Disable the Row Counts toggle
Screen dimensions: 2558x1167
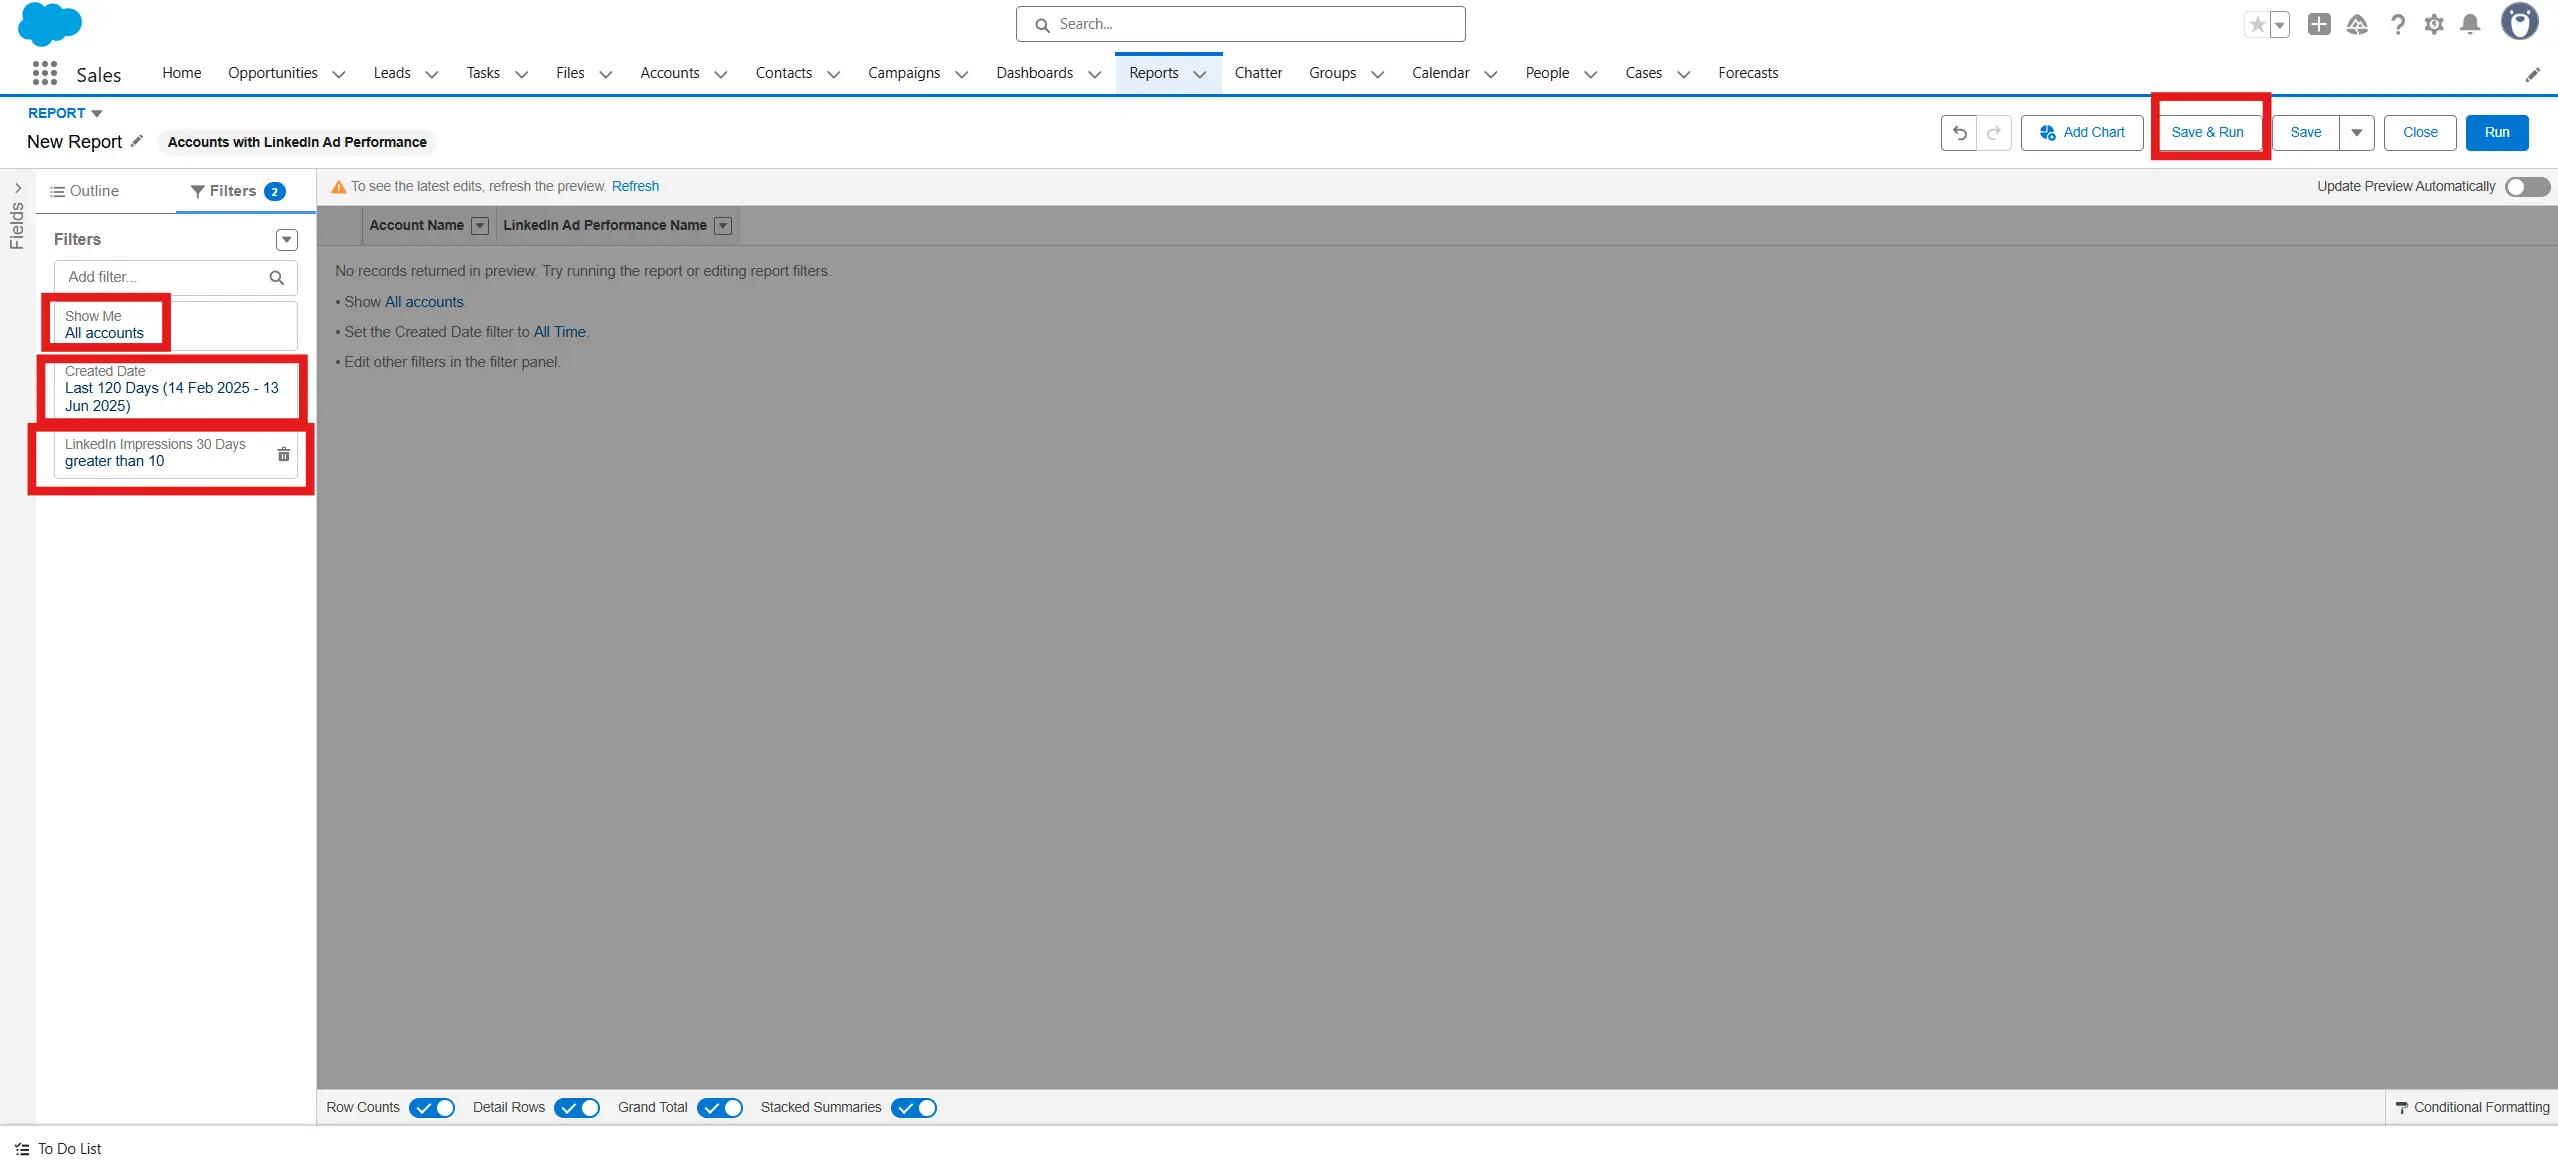[432, 1107]
